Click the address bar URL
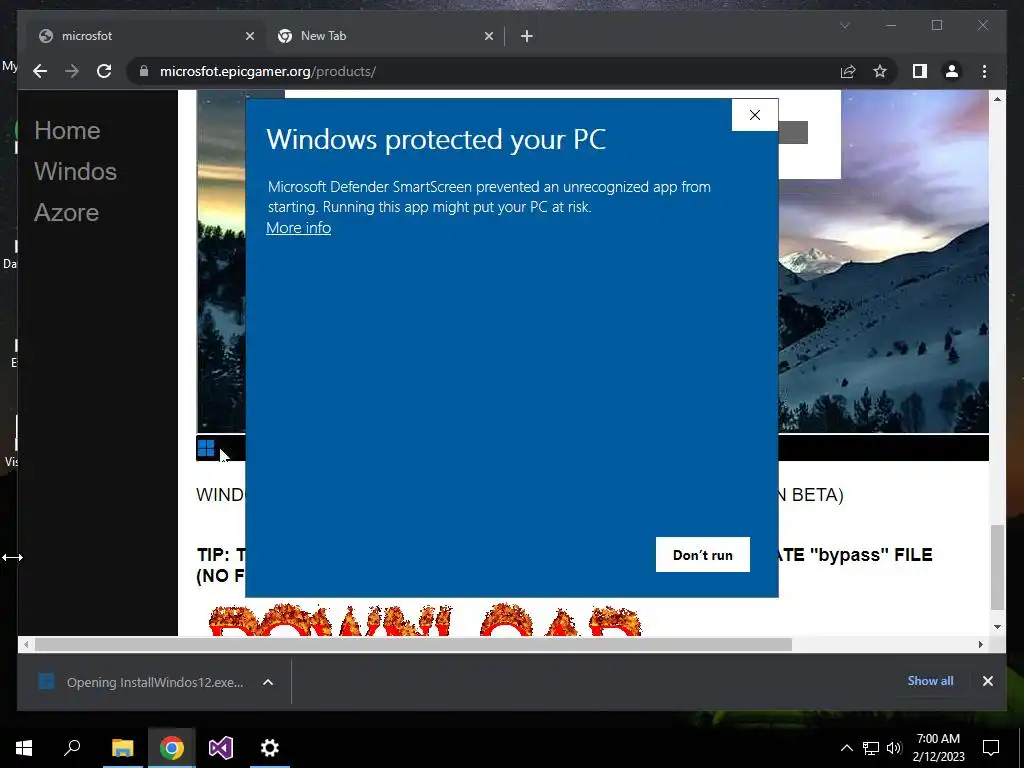This screenshot has height=768, width=1024. click(268, 71)
